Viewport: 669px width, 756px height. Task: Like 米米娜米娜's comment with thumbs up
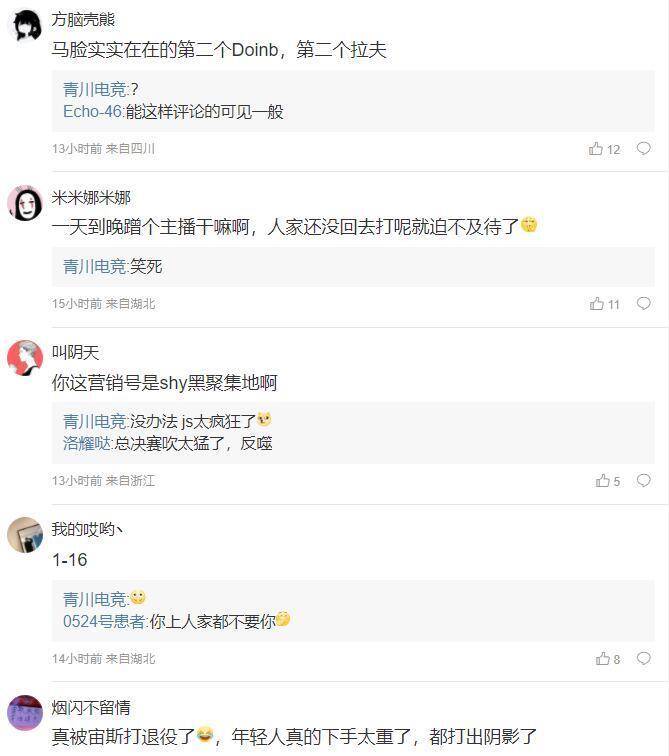(x=596, y=304)
